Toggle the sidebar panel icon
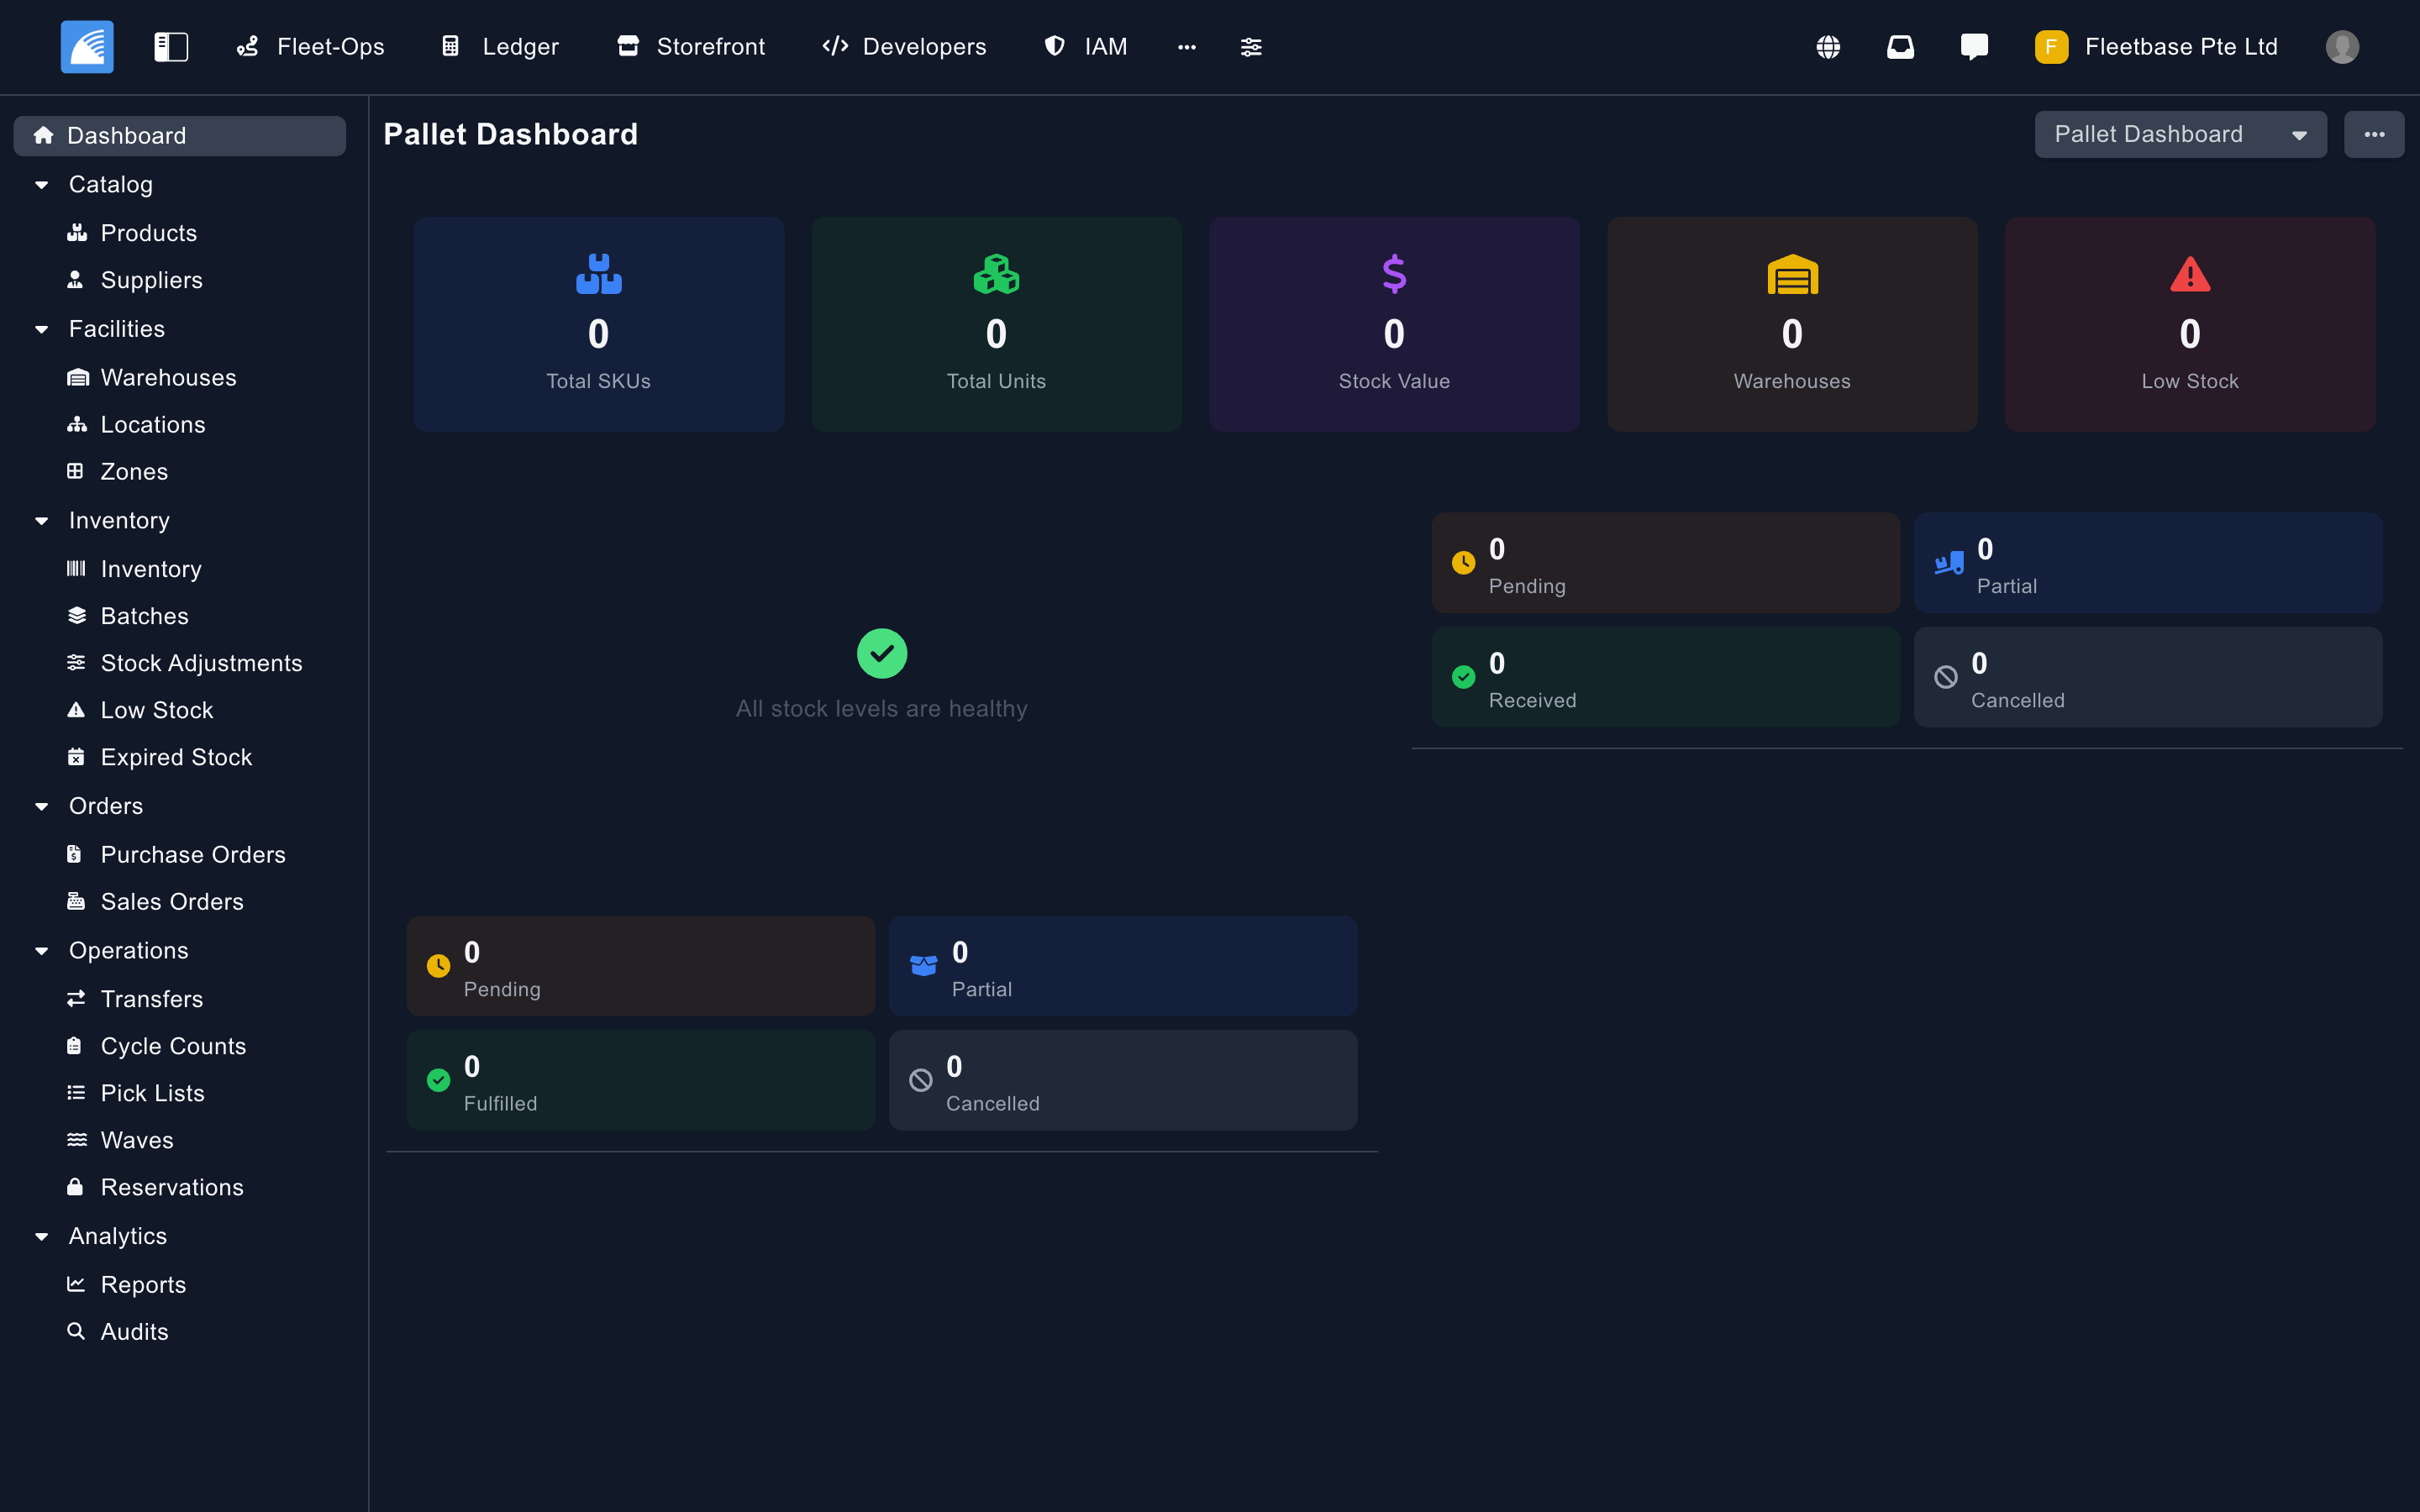This screenshot has width=2420, height=1512. click(x=171, y=47)
